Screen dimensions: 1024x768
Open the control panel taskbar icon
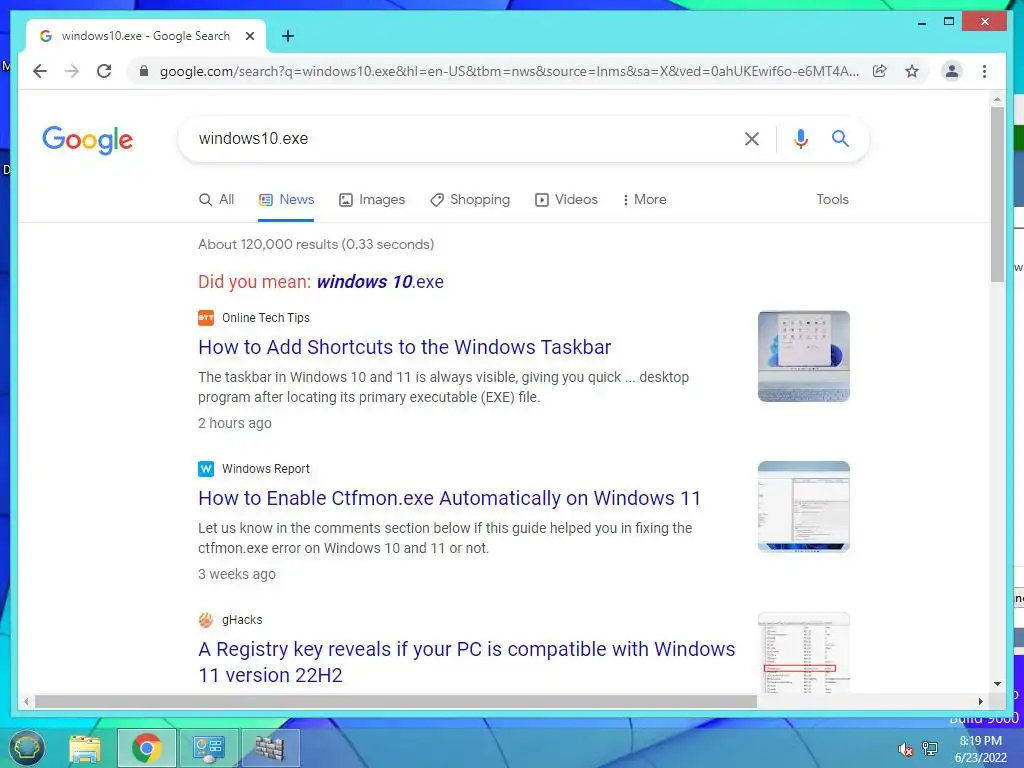click(x=209, y=748)
